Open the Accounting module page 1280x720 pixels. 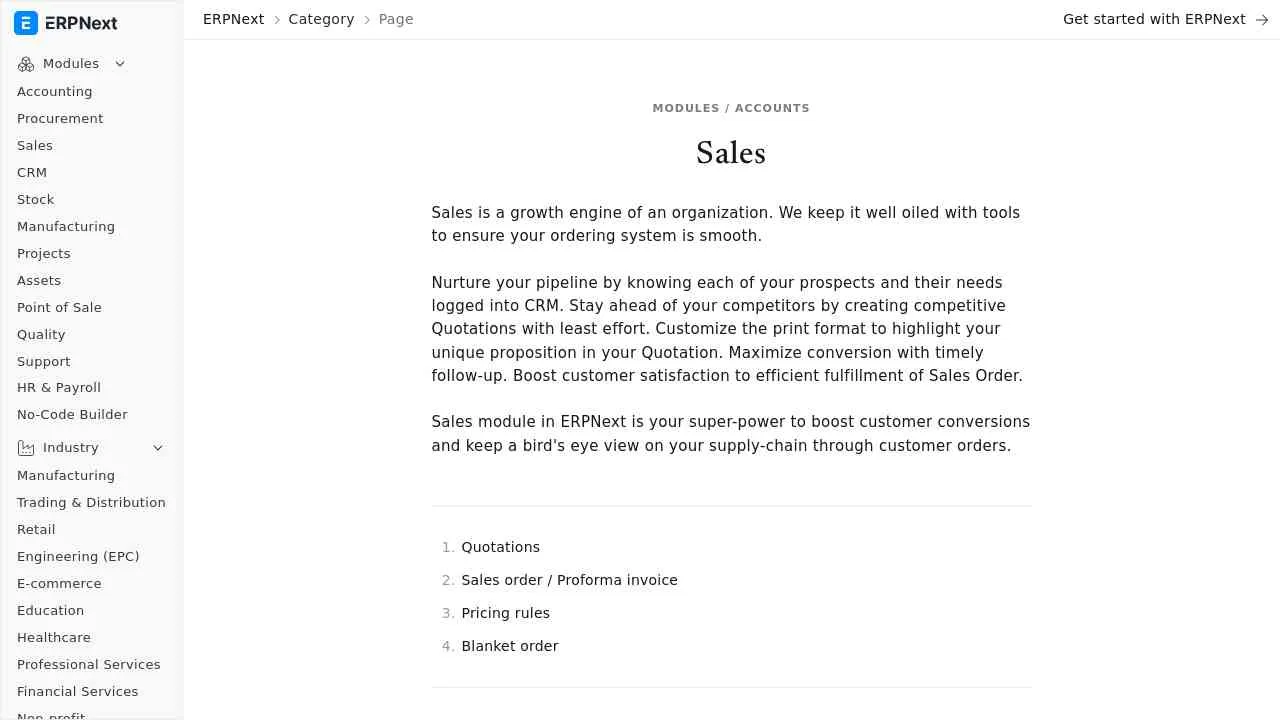click(x=55, y=92)
